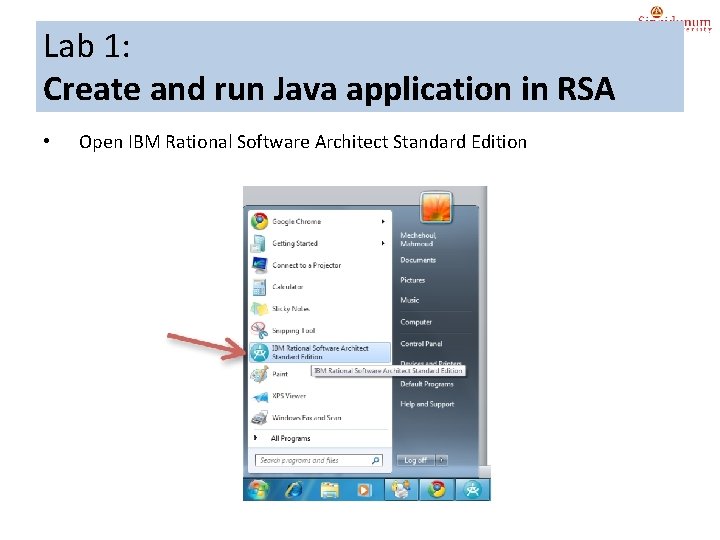Click the Chrome icon in the taskbar

[x=437, y=489]
